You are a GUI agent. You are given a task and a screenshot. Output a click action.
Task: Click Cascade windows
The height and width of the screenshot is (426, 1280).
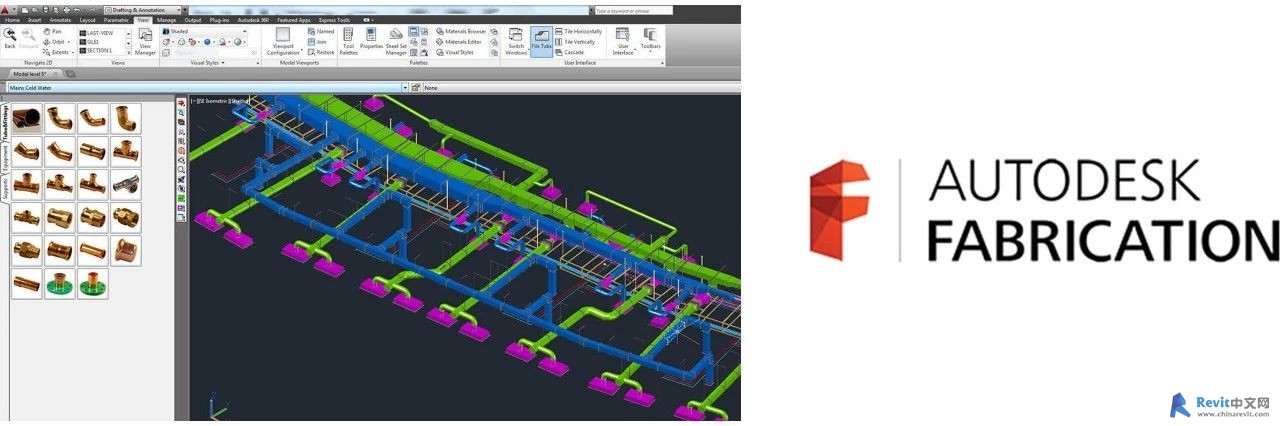(x=569, y=52)
